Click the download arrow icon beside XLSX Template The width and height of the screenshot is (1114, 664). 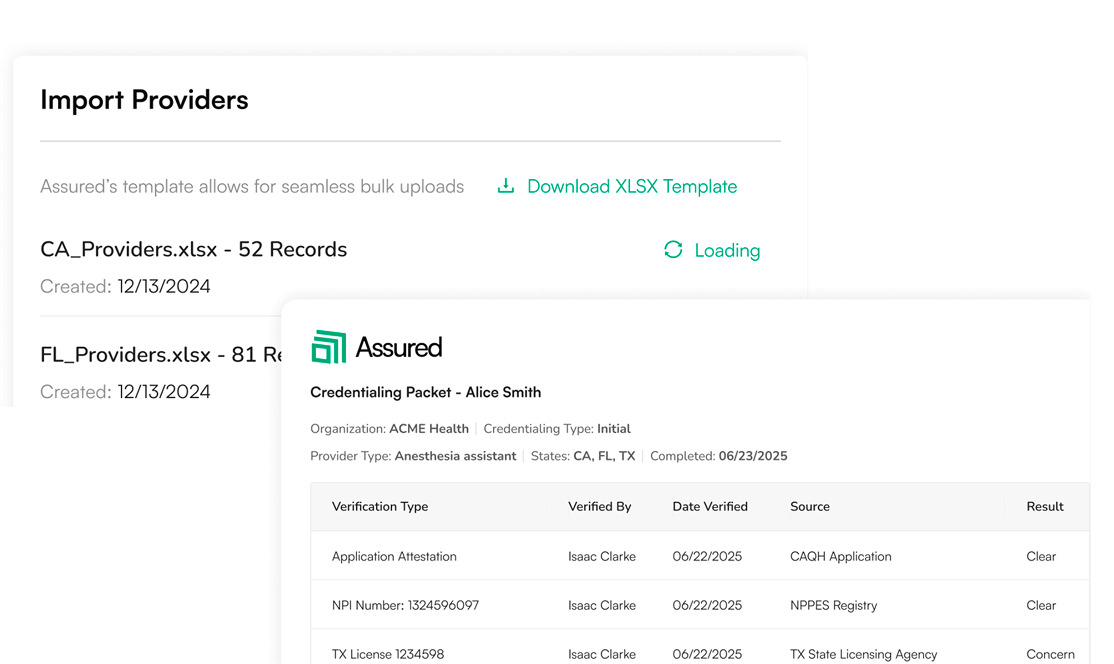pyautogui.click(x=505, y=186)
